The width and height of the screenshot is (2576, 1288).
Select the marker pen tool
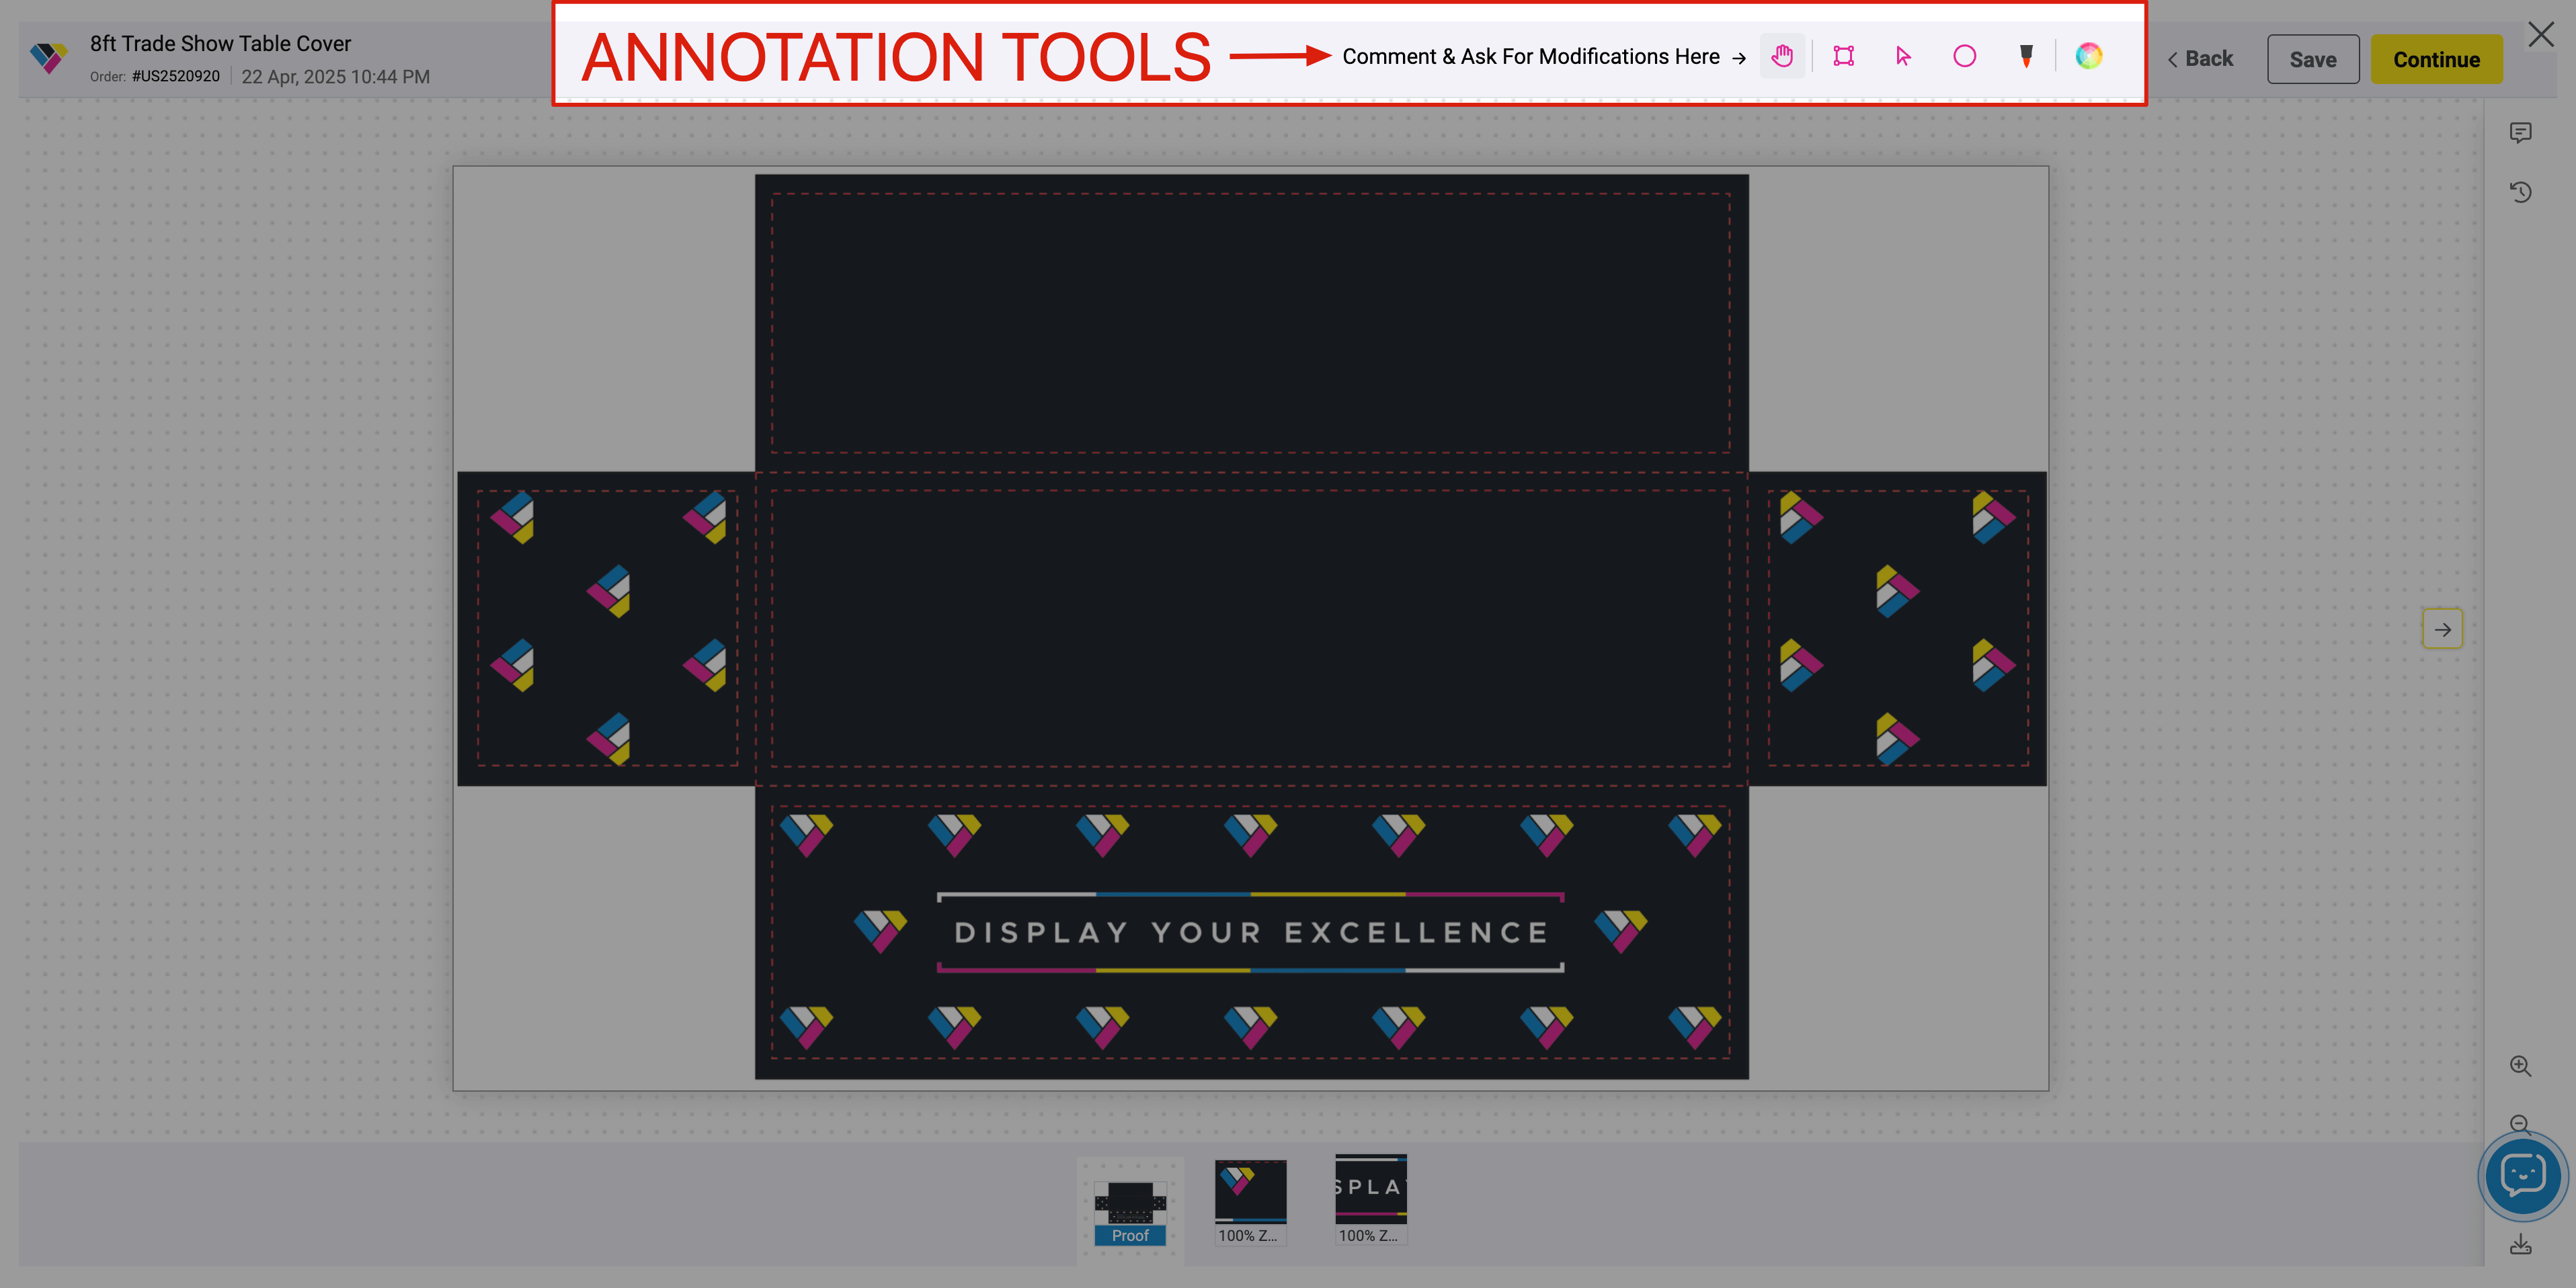point(2026,56)
